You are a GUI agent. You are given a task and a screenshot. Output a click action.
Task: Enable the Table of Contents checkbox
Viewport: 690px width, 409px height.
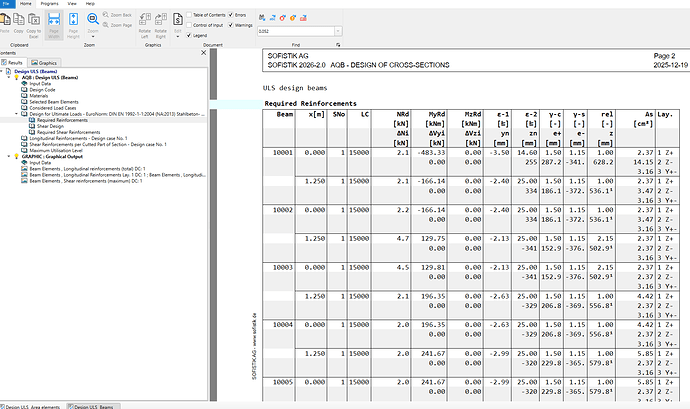(x=191, y=17)
